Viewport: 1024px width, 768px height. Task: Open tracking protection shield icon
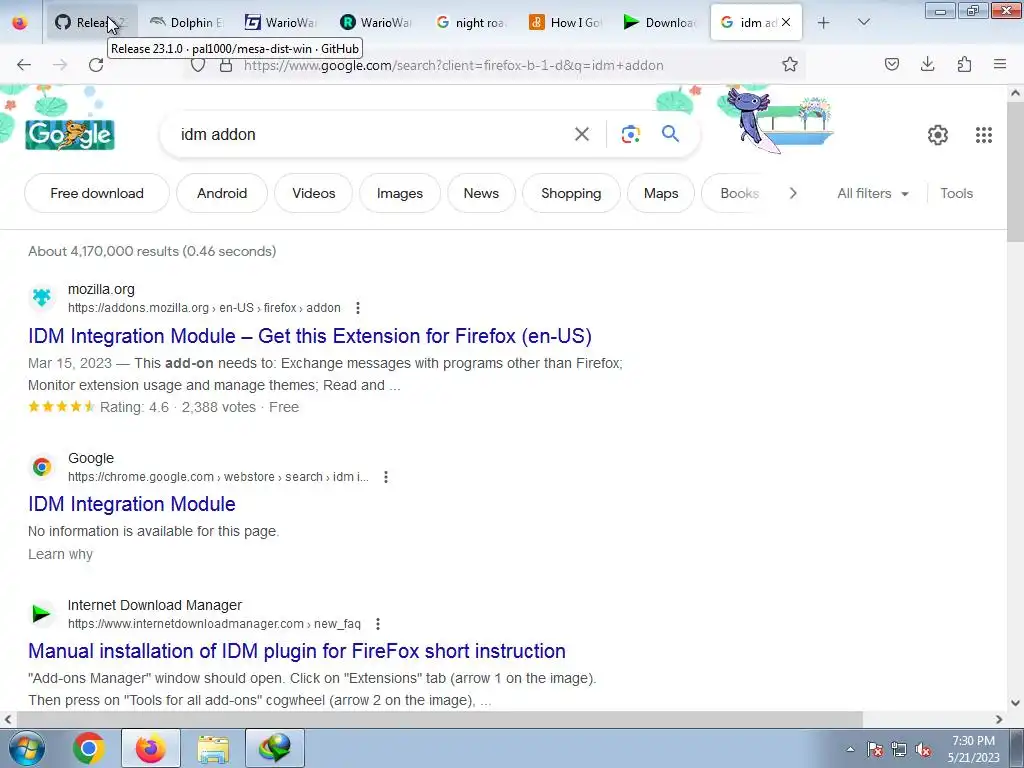point(198,65)
